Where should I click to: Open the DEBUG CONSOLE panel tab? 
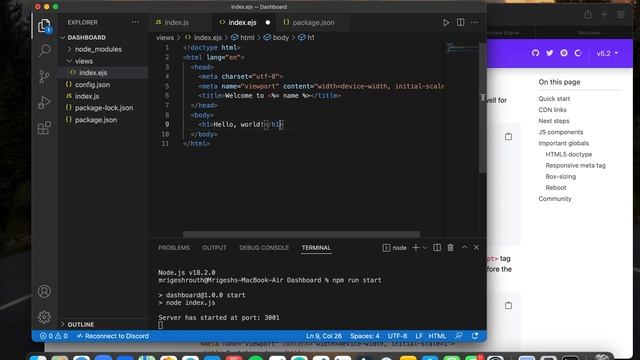click(264, 248)
